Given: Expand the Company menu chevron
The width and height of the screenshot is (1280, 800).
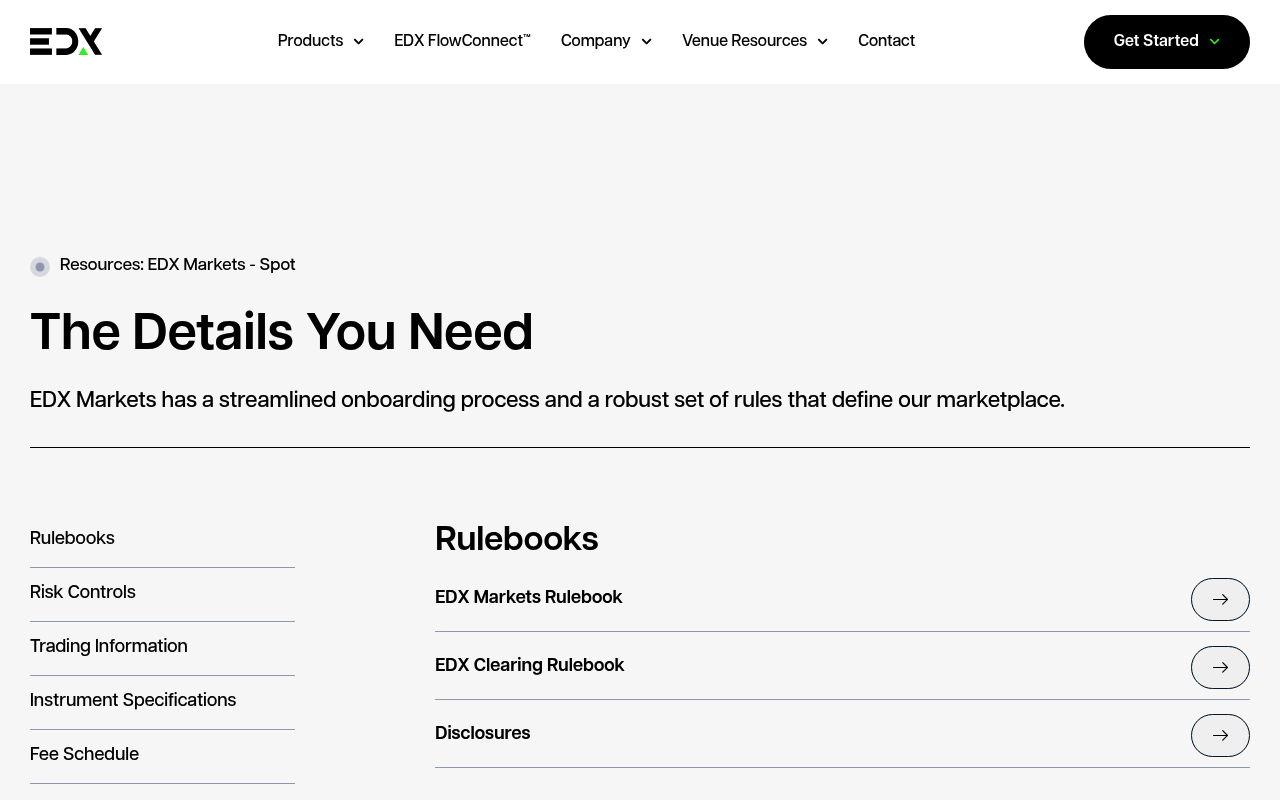Looking at the screenshot, I should point(646,42).
